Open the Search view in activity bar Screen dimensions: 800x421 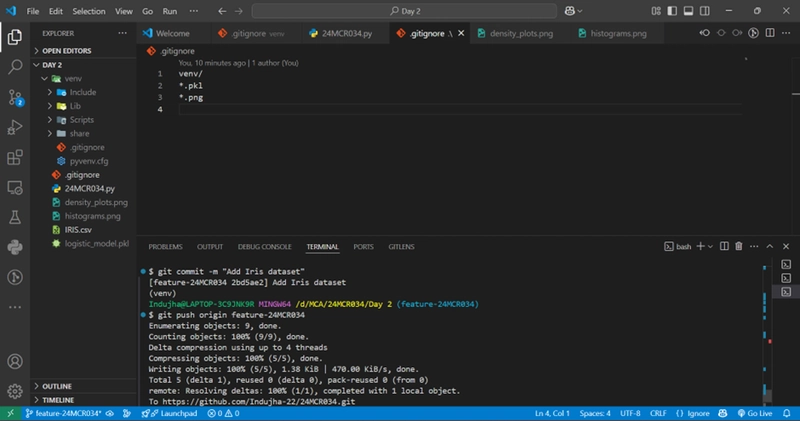pyautogui.click(x=15, y=67)
